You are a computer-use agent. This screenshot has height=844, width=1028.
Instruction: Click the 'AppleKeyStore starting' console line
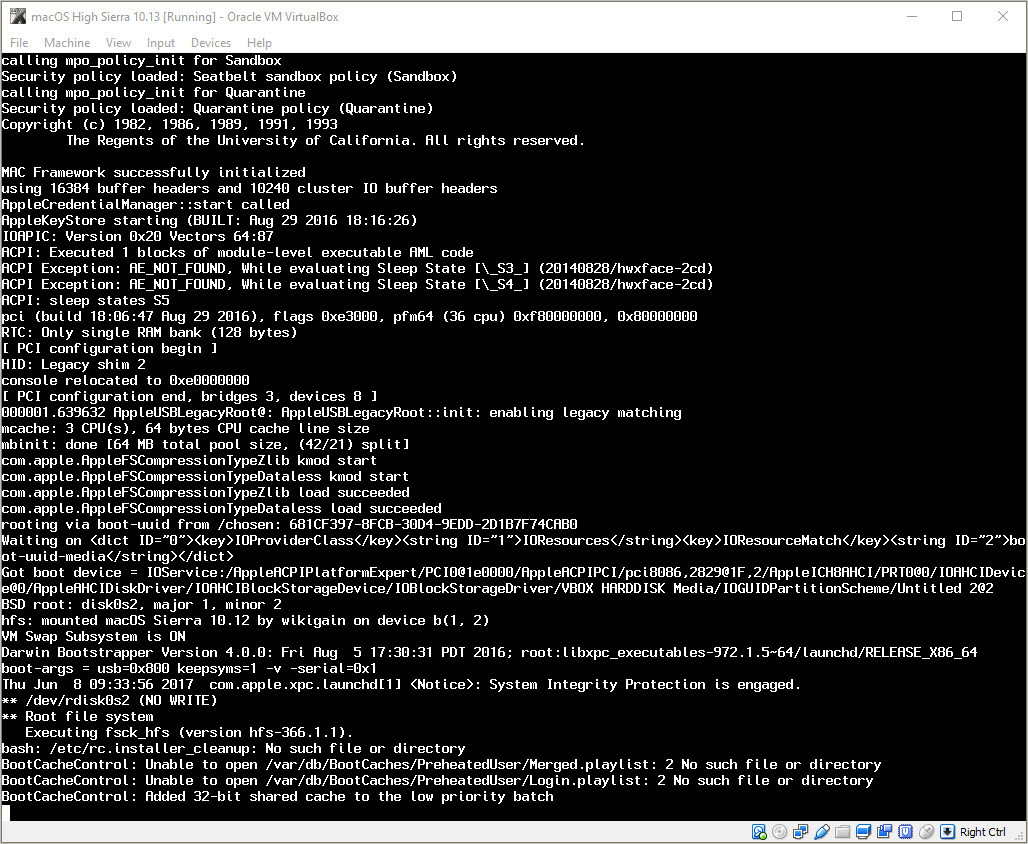209,220
